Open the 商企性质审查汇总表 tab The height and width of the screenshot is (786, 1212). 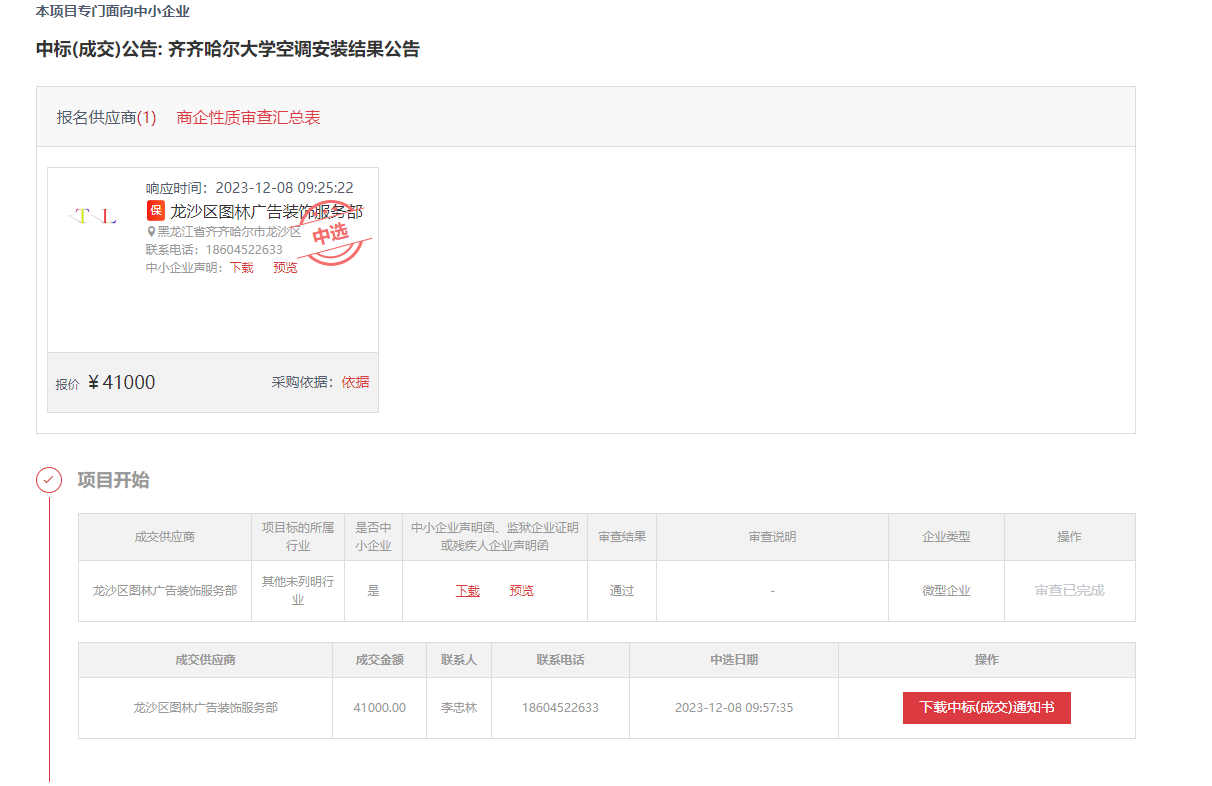[x=248, y=117]
